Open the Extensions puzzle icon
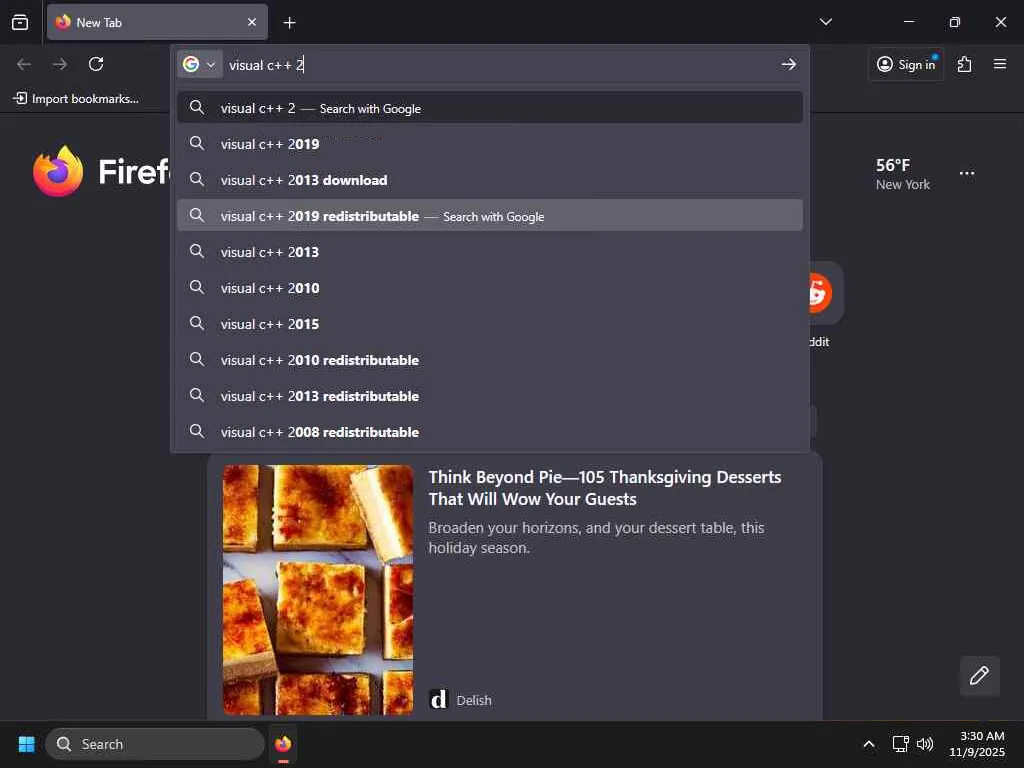 coord(964,64)
